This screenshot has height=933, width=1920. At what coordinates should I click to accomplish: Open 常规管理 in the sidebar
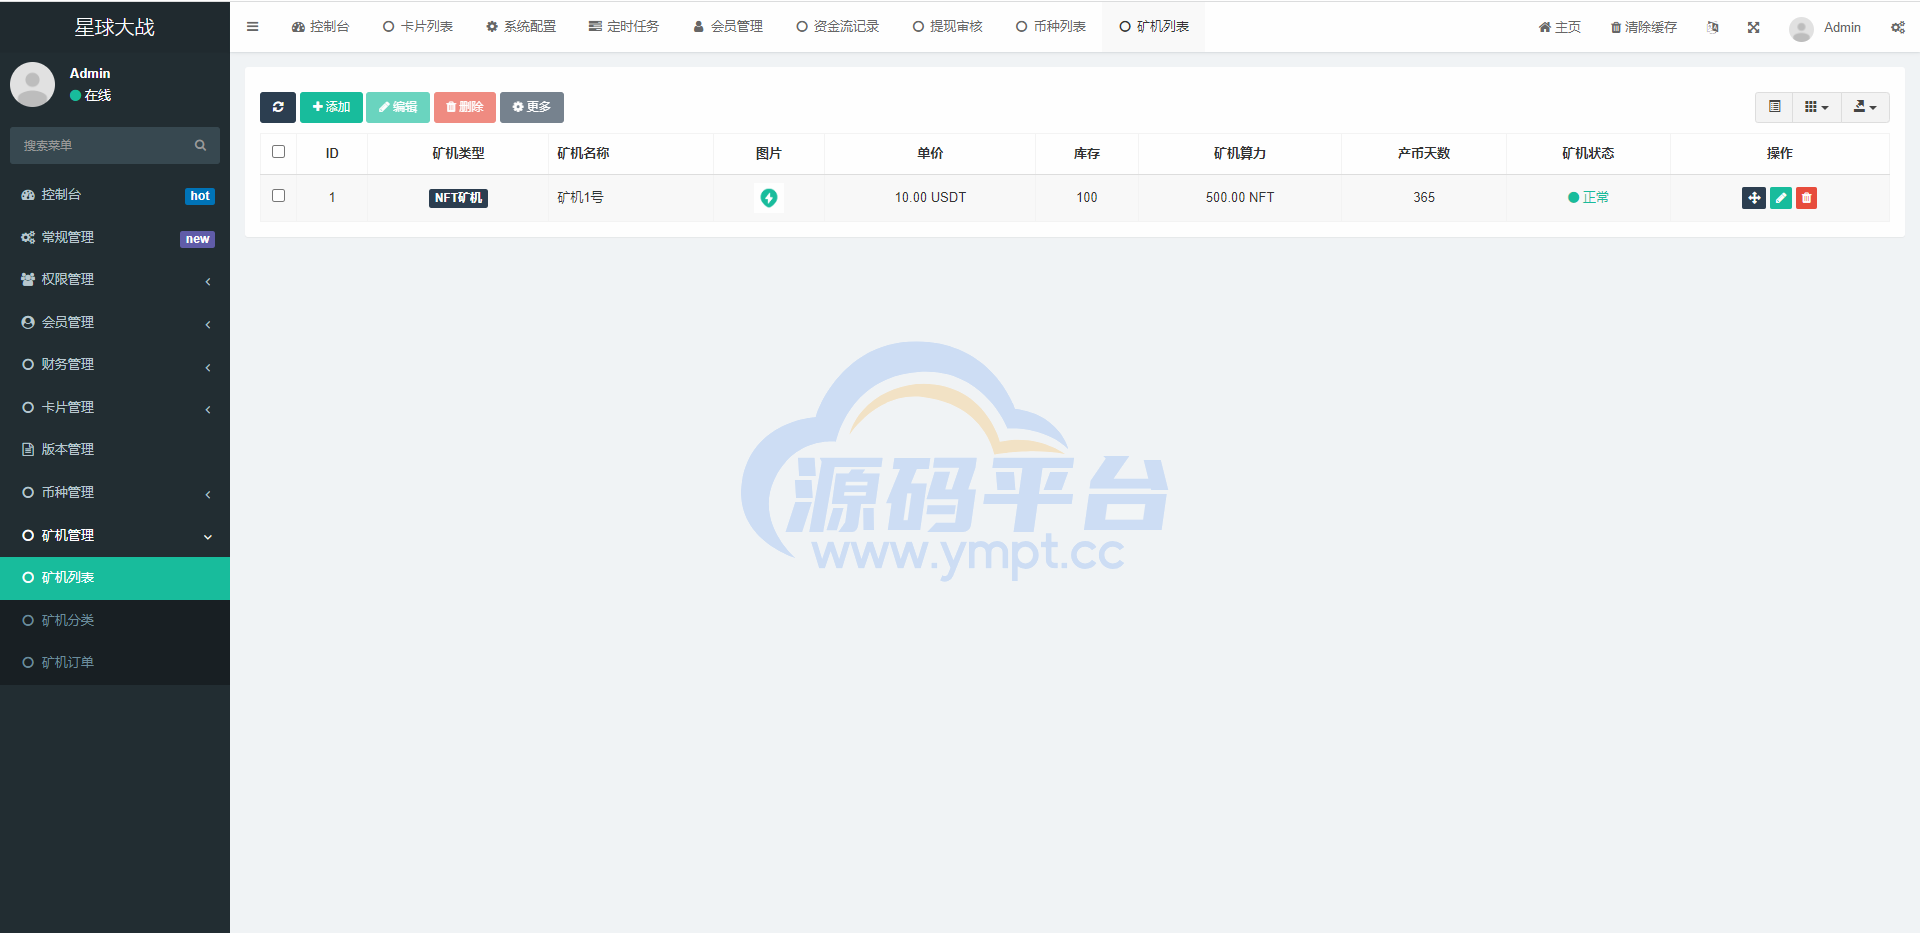115,237
